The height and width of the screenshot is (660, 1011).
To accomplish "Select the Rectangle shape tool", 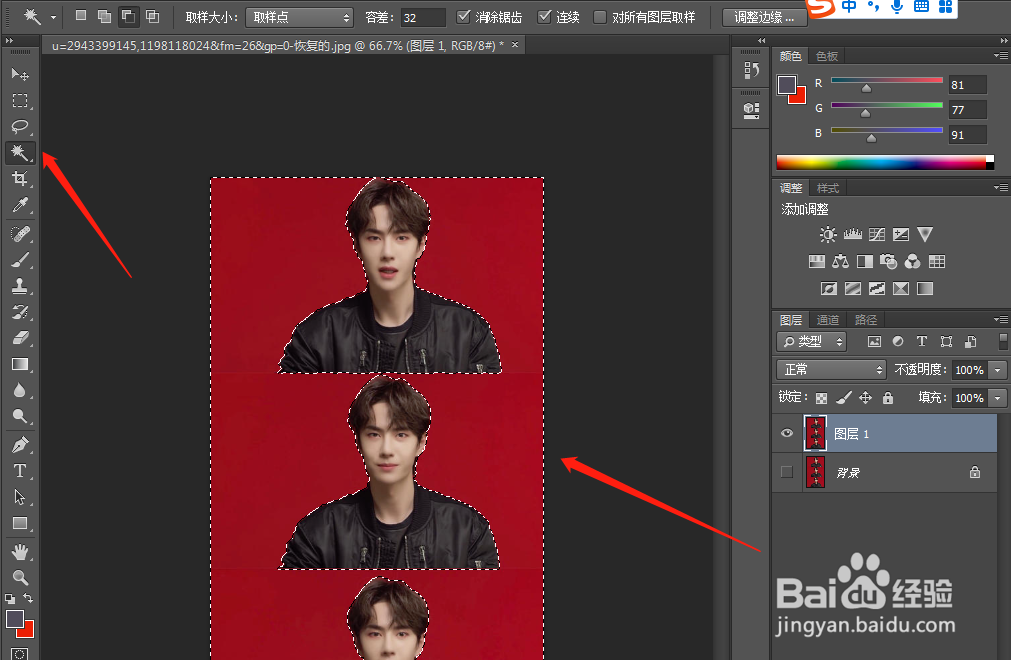I will 20,523.
